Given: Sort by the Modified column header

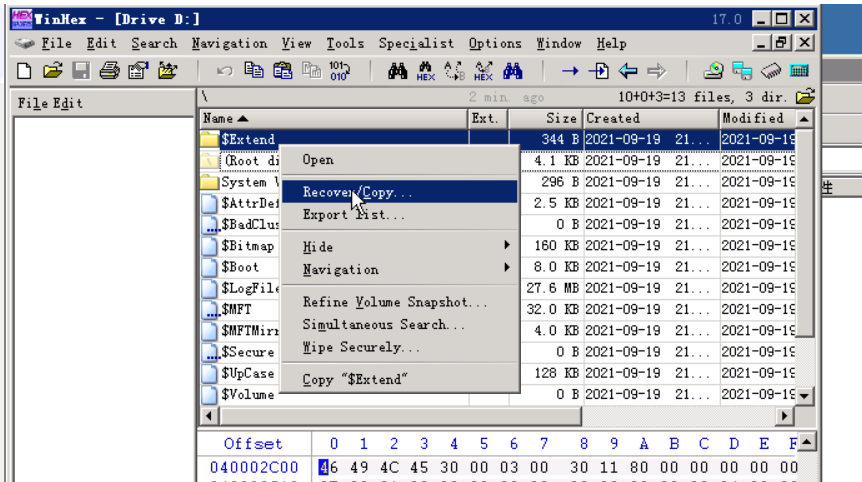Looking at the screenshot, I should 757,118.
